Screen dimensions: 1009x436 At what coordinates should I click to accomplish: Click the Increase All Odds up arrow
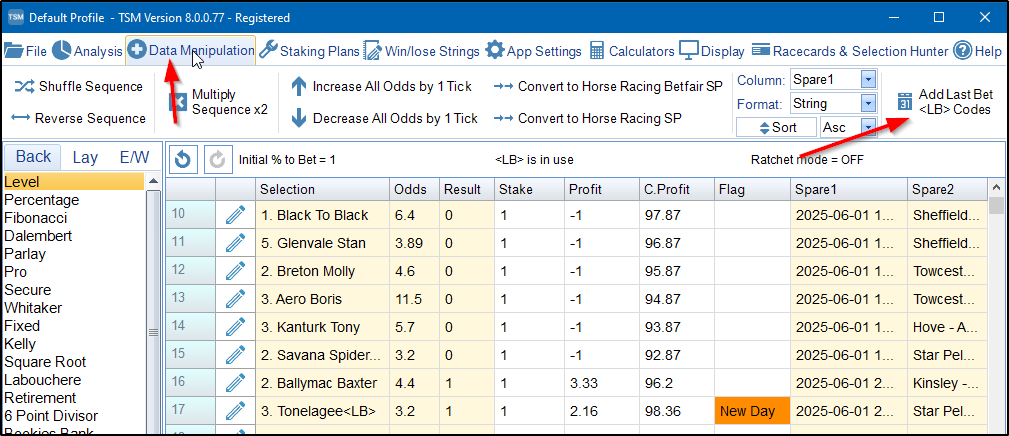298,87
